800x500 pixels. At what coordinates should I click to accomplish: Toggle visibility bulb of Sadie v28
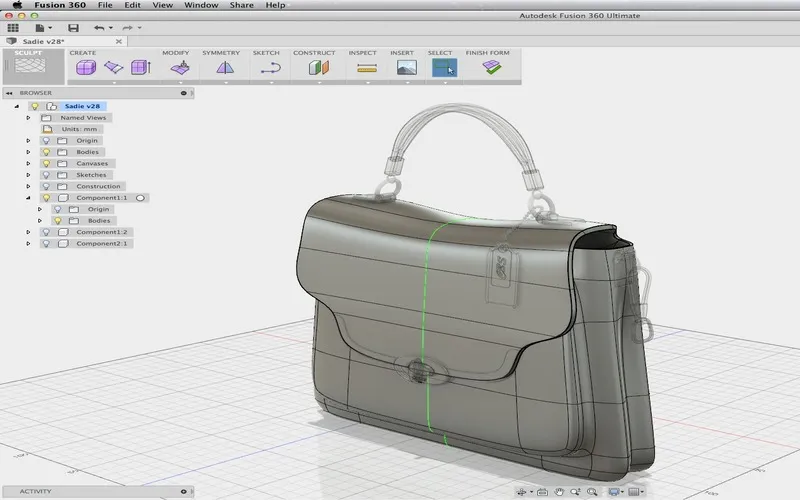pyautogui.click(x=35, y=106)
